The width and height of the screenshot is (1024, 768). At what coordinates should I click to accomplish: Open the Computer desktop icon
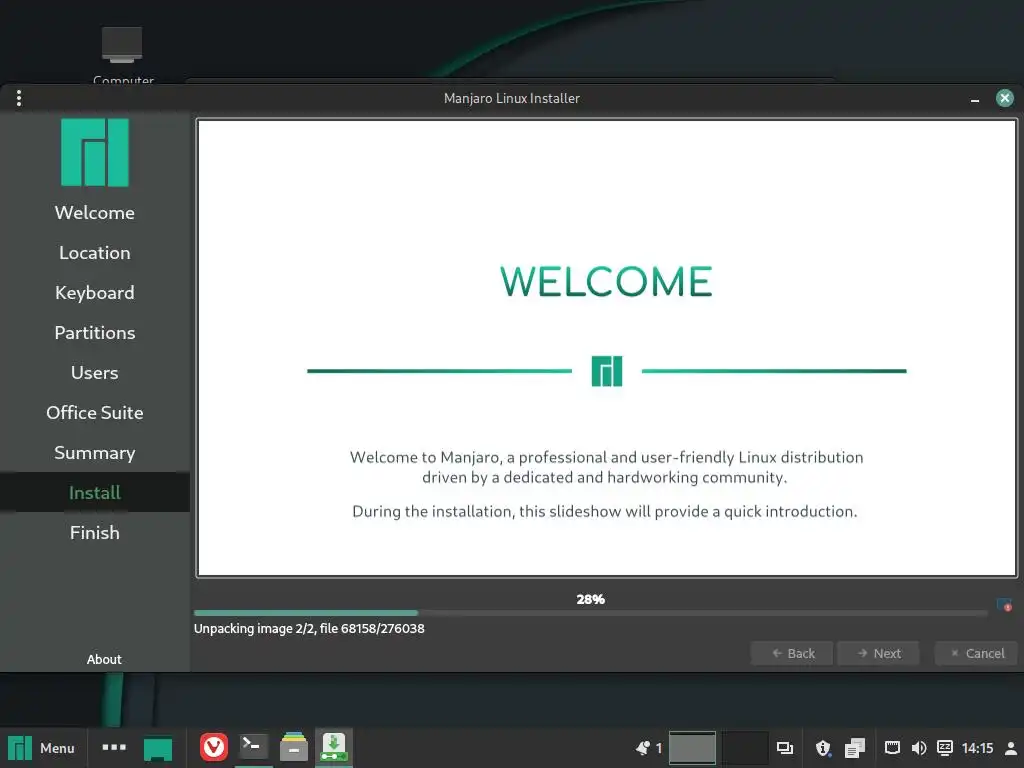click(122, 54)
